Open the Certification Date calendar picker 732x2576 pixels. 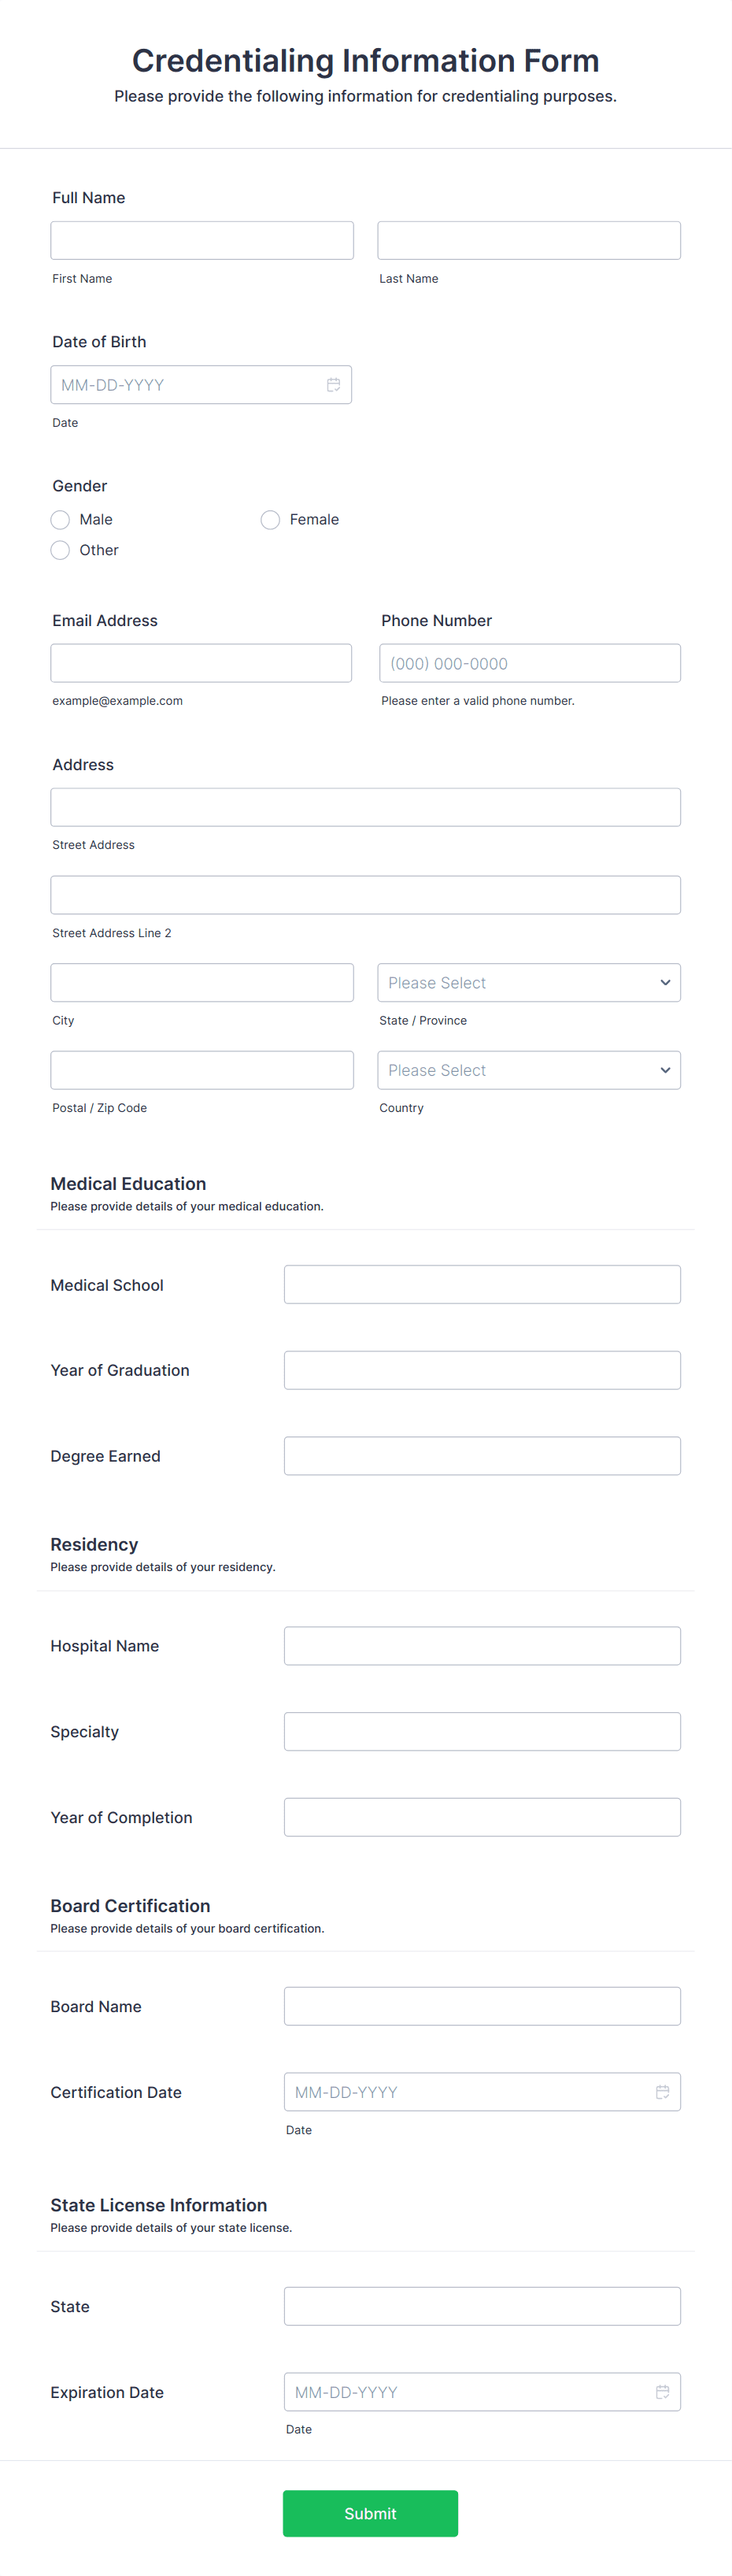click(x=662, y=2091)
